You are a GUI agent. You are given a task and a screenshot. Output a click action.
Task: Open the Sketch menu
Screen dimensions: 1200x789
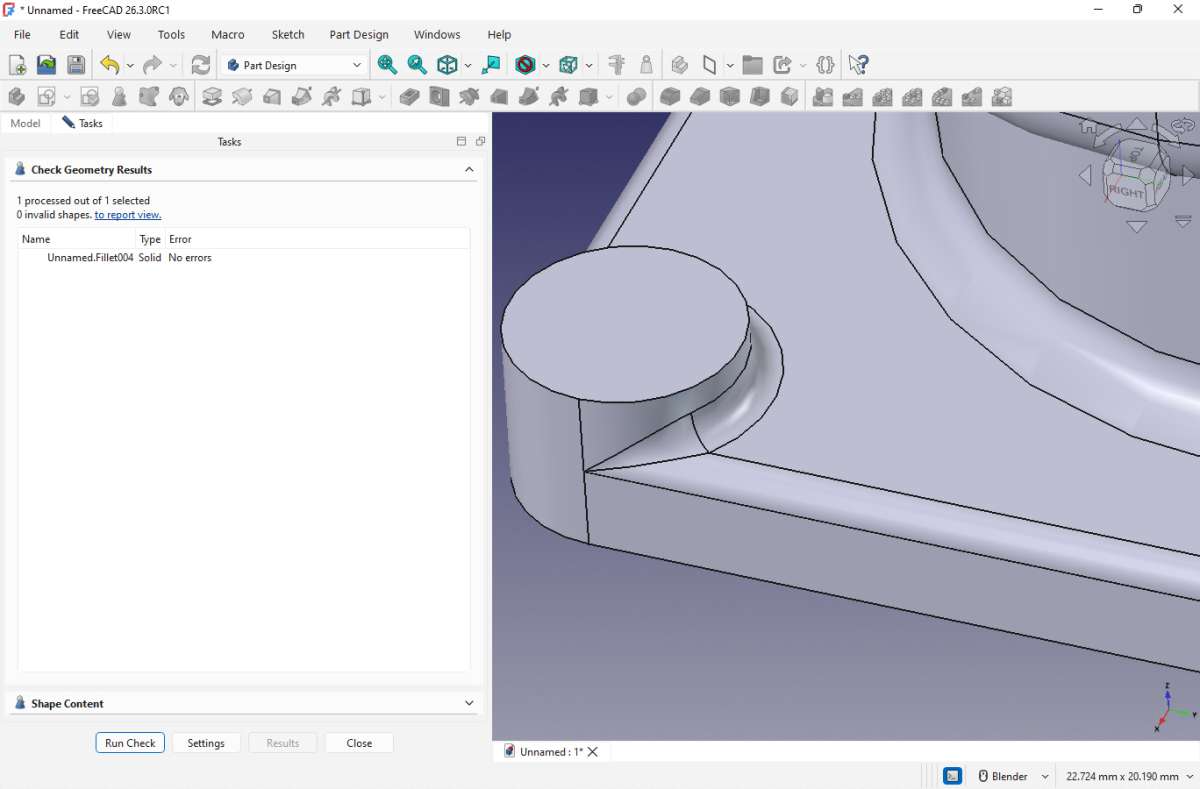coord(288,35)
